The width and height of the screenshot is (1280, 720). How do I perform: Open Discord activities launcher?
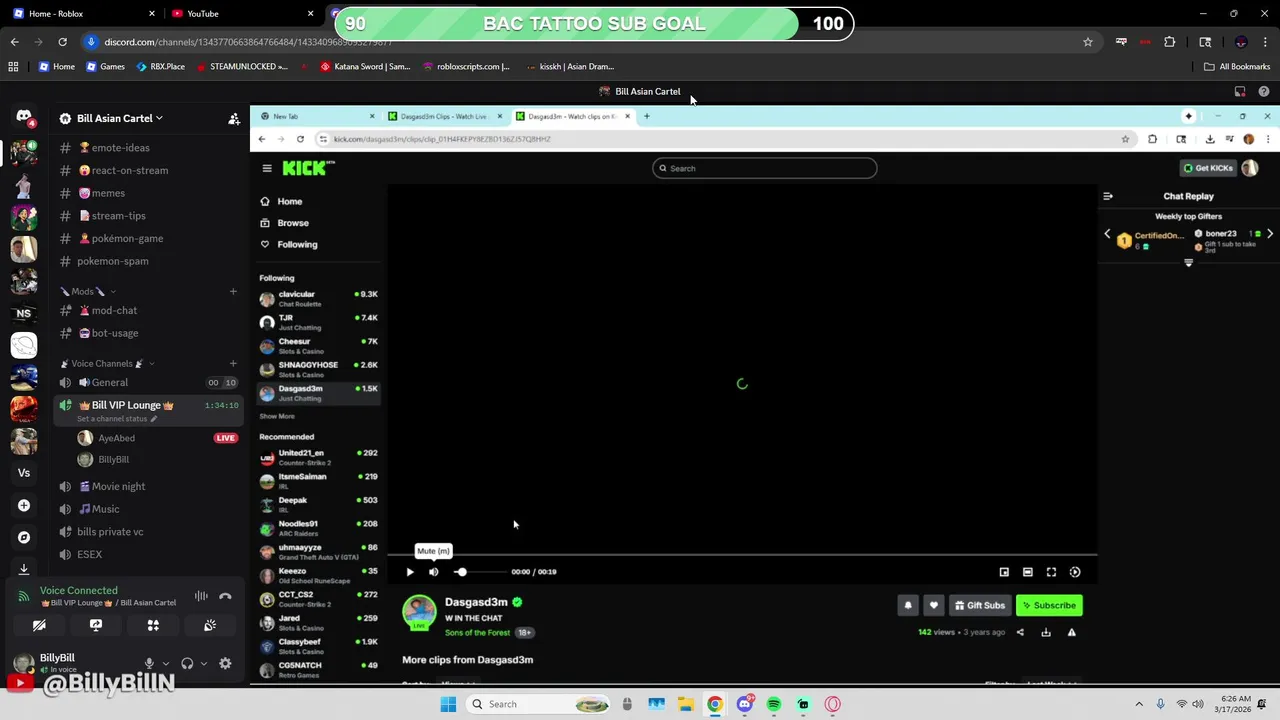coord(153,625)
